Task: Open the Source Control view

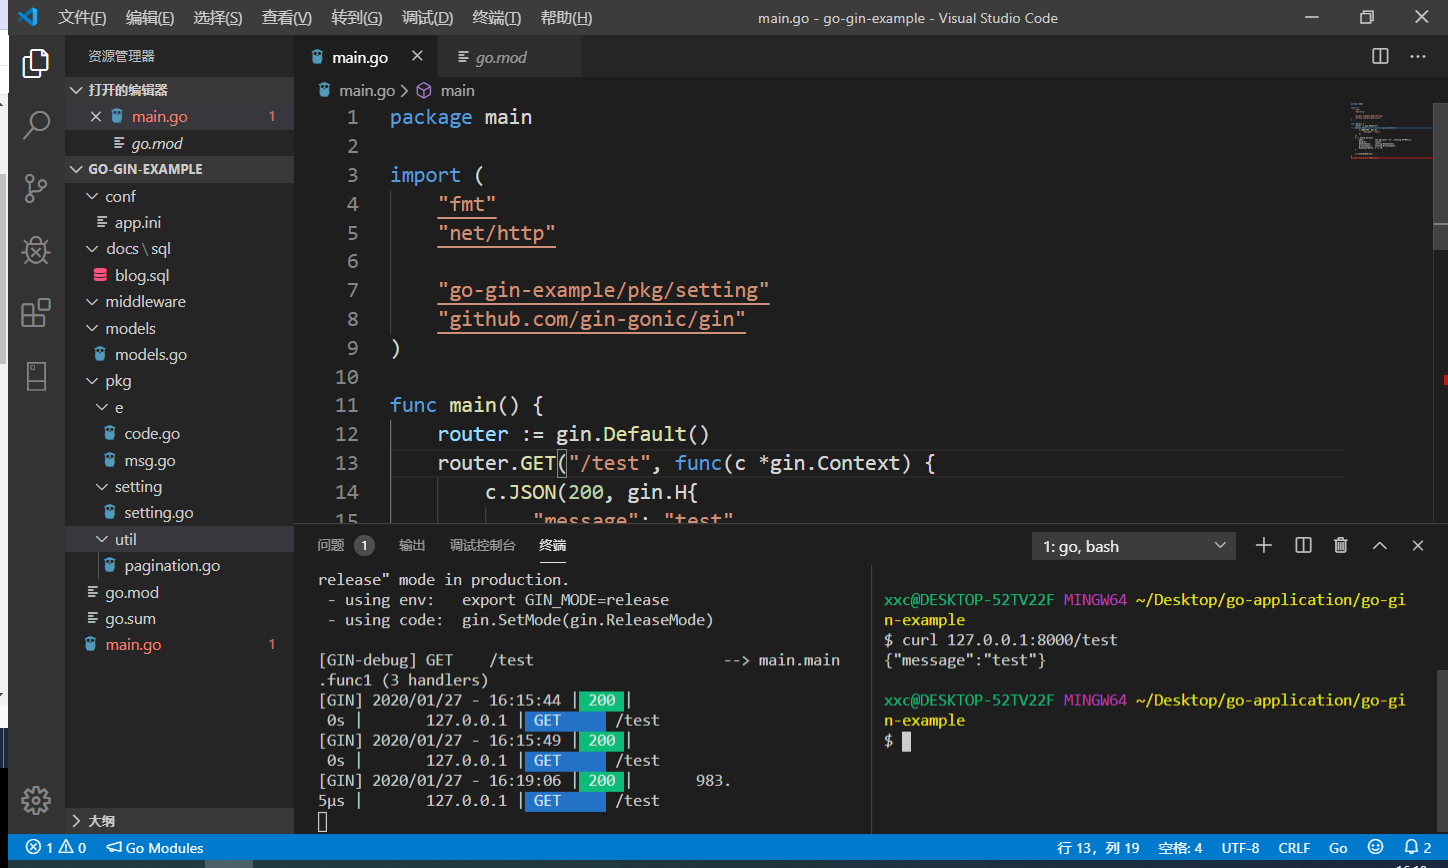Action: (x=36, y=188)
